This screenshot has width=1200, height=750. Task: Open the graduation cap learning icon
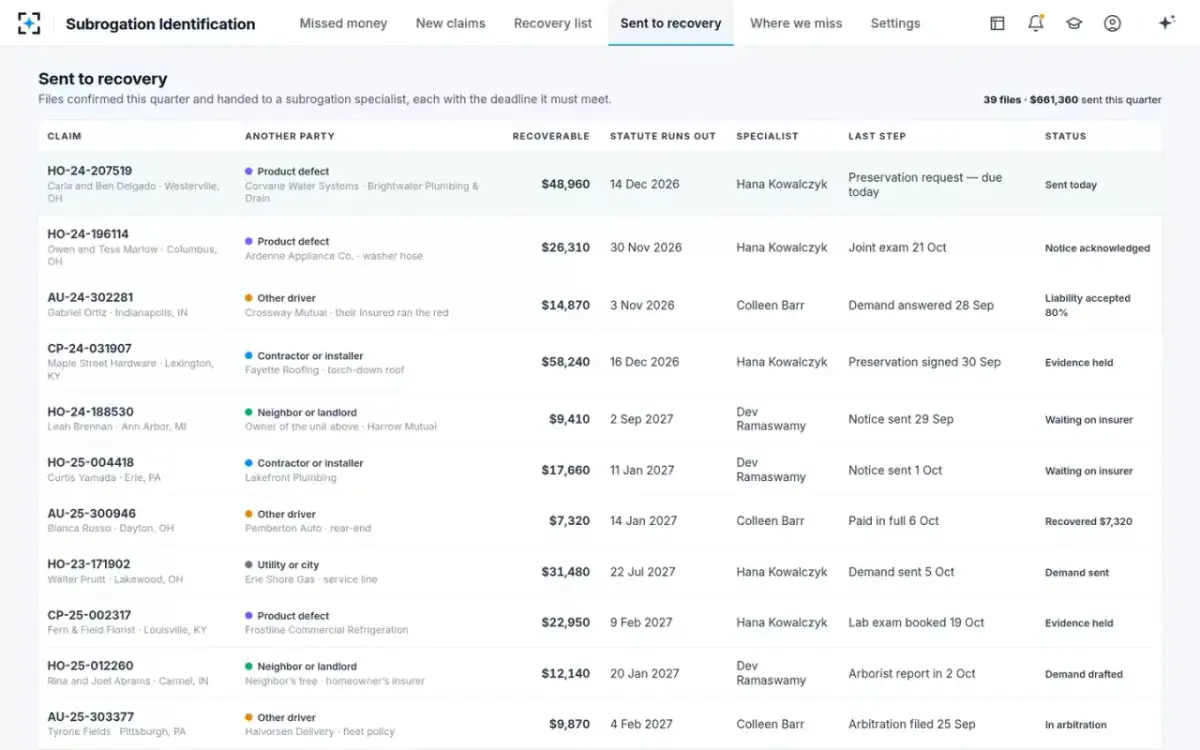(x=1074, y=23)
